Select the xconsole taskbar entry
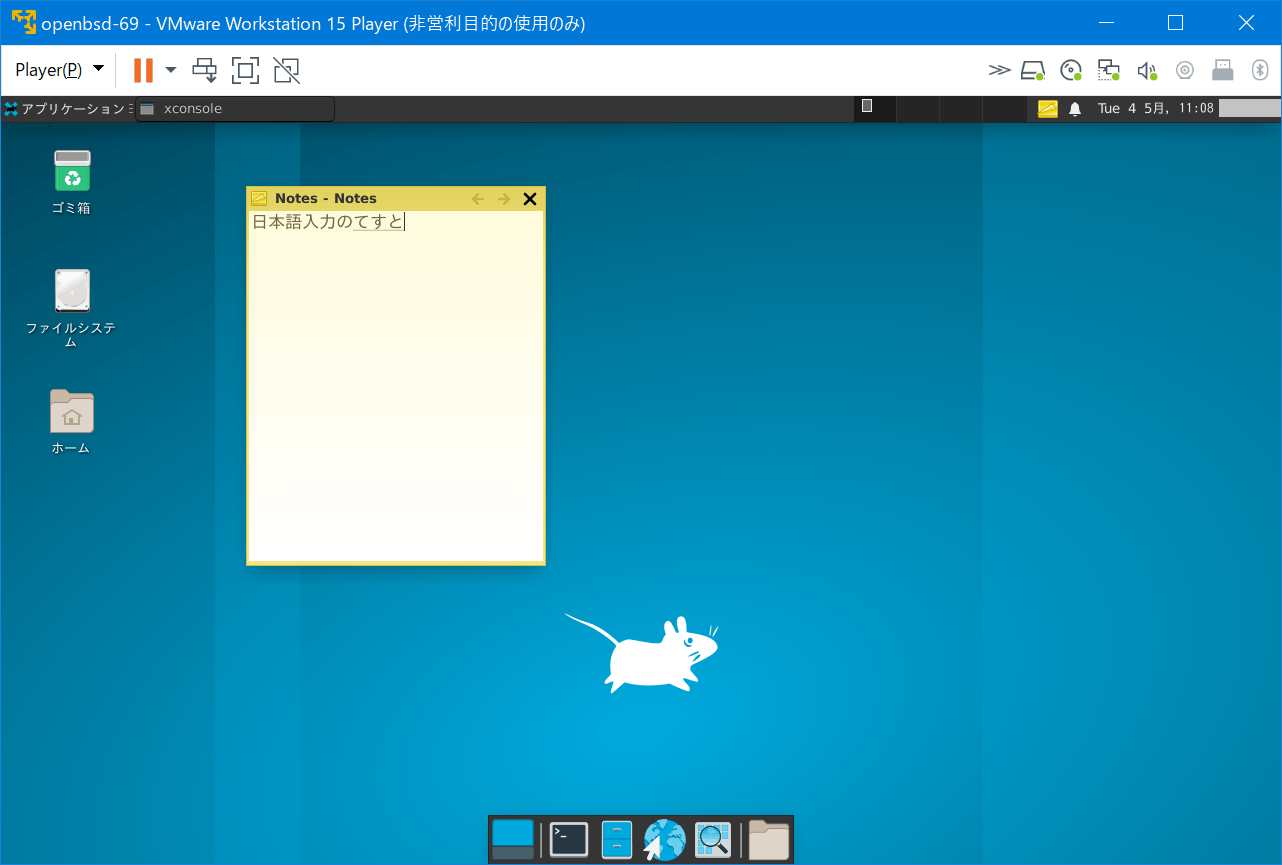 pos(233,108)
